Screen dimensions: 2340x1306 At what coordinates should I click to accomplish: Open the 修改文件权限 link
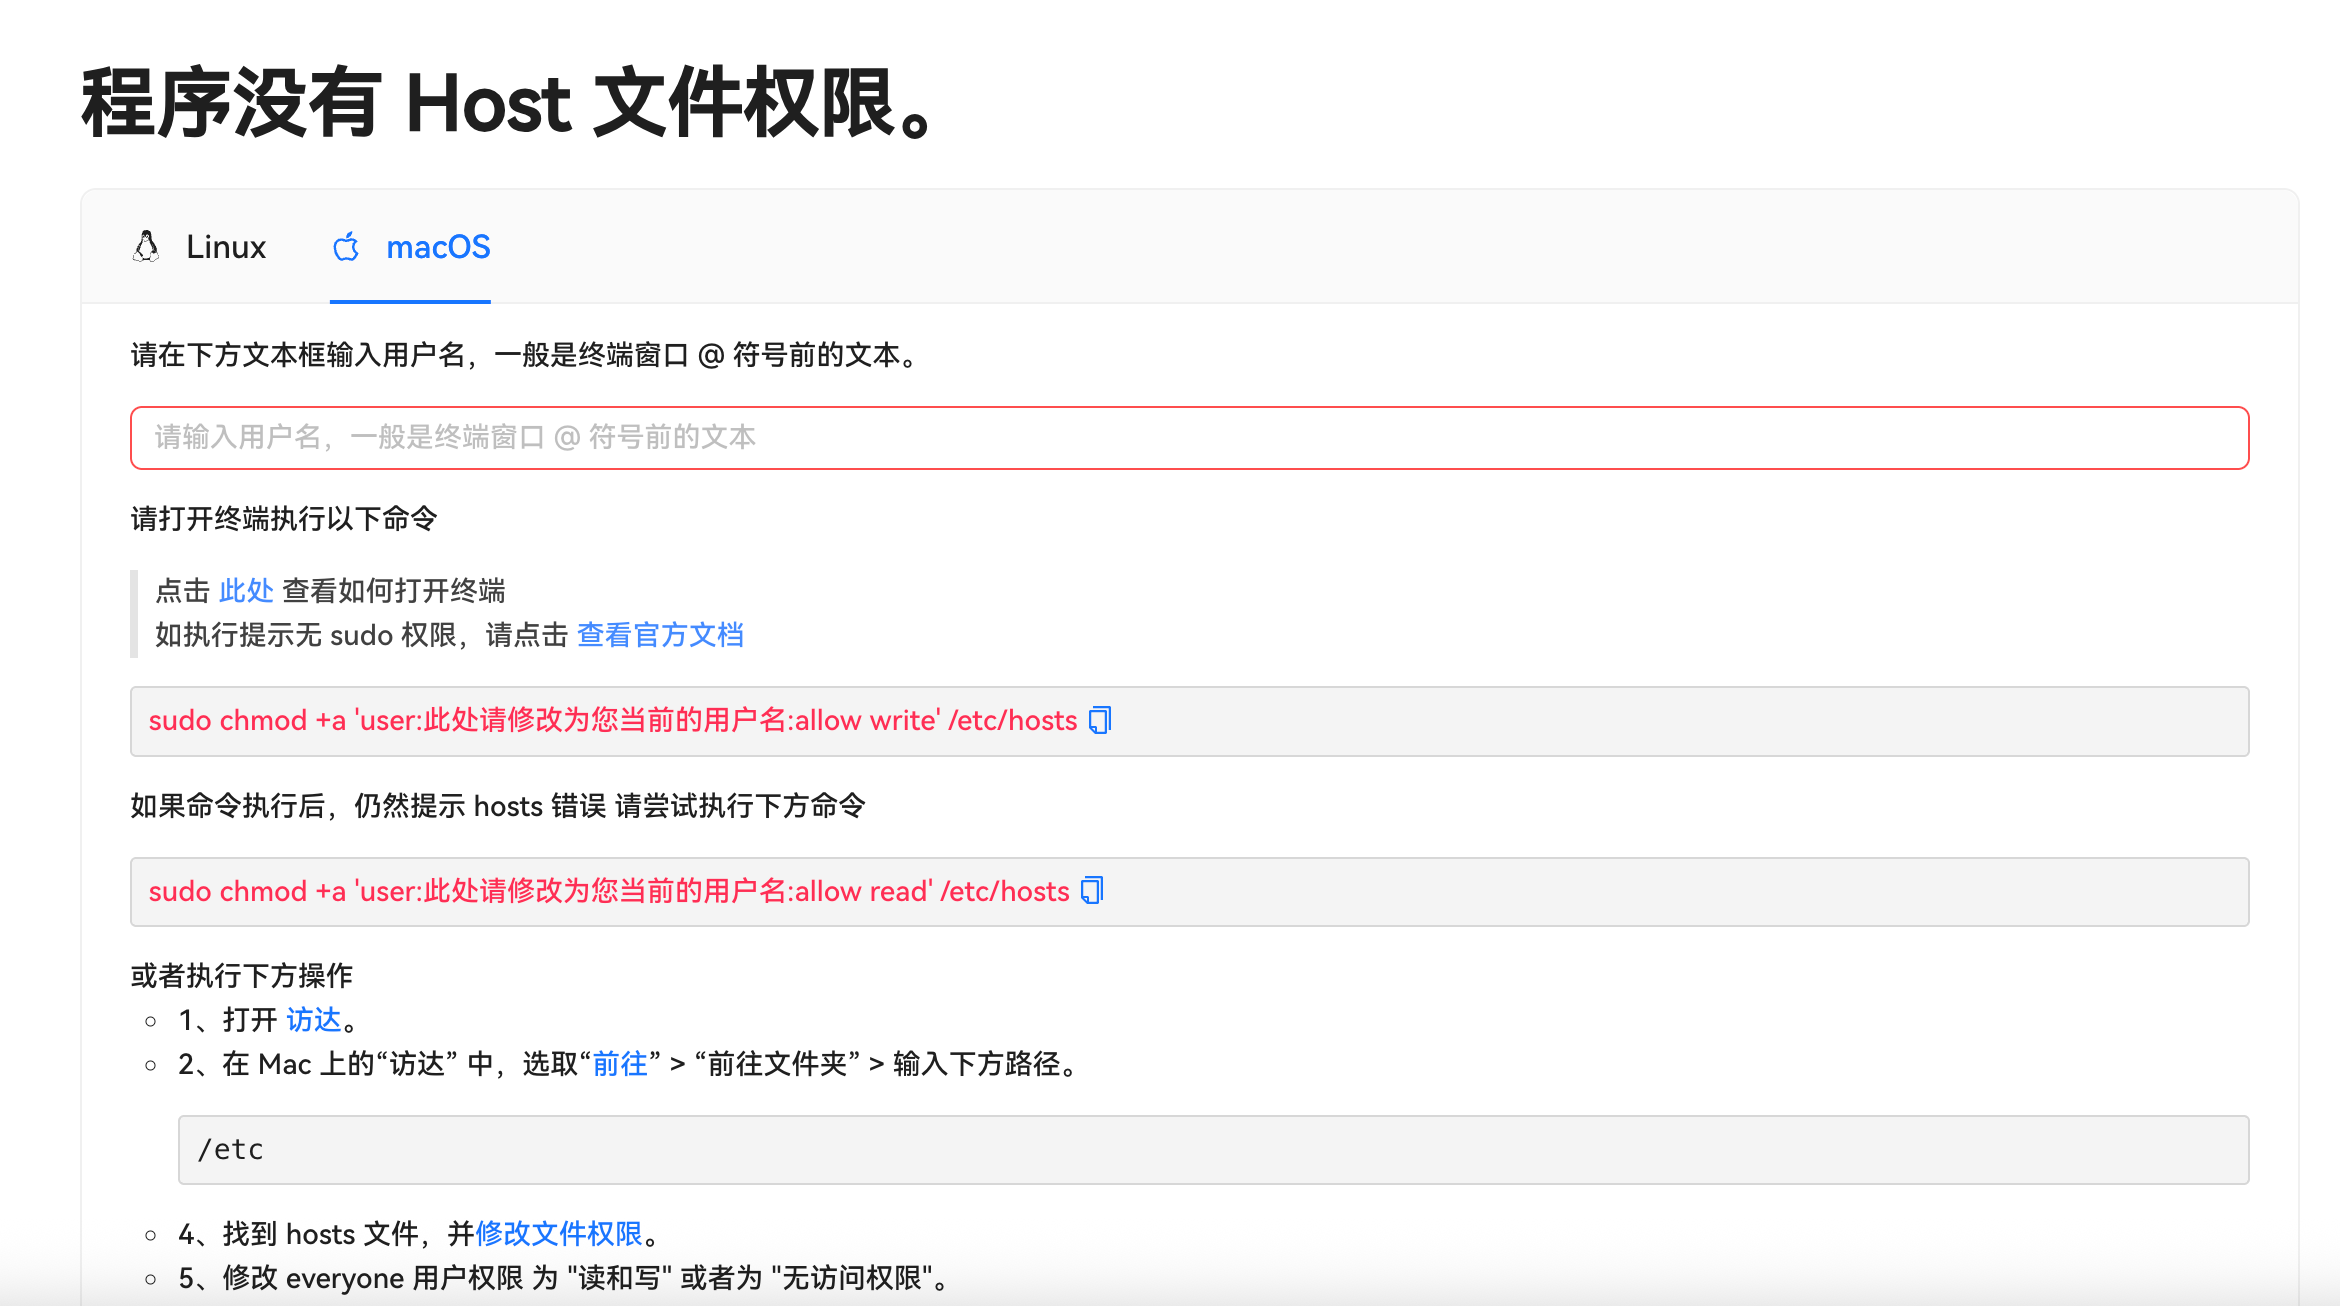tap(559, 1234)
